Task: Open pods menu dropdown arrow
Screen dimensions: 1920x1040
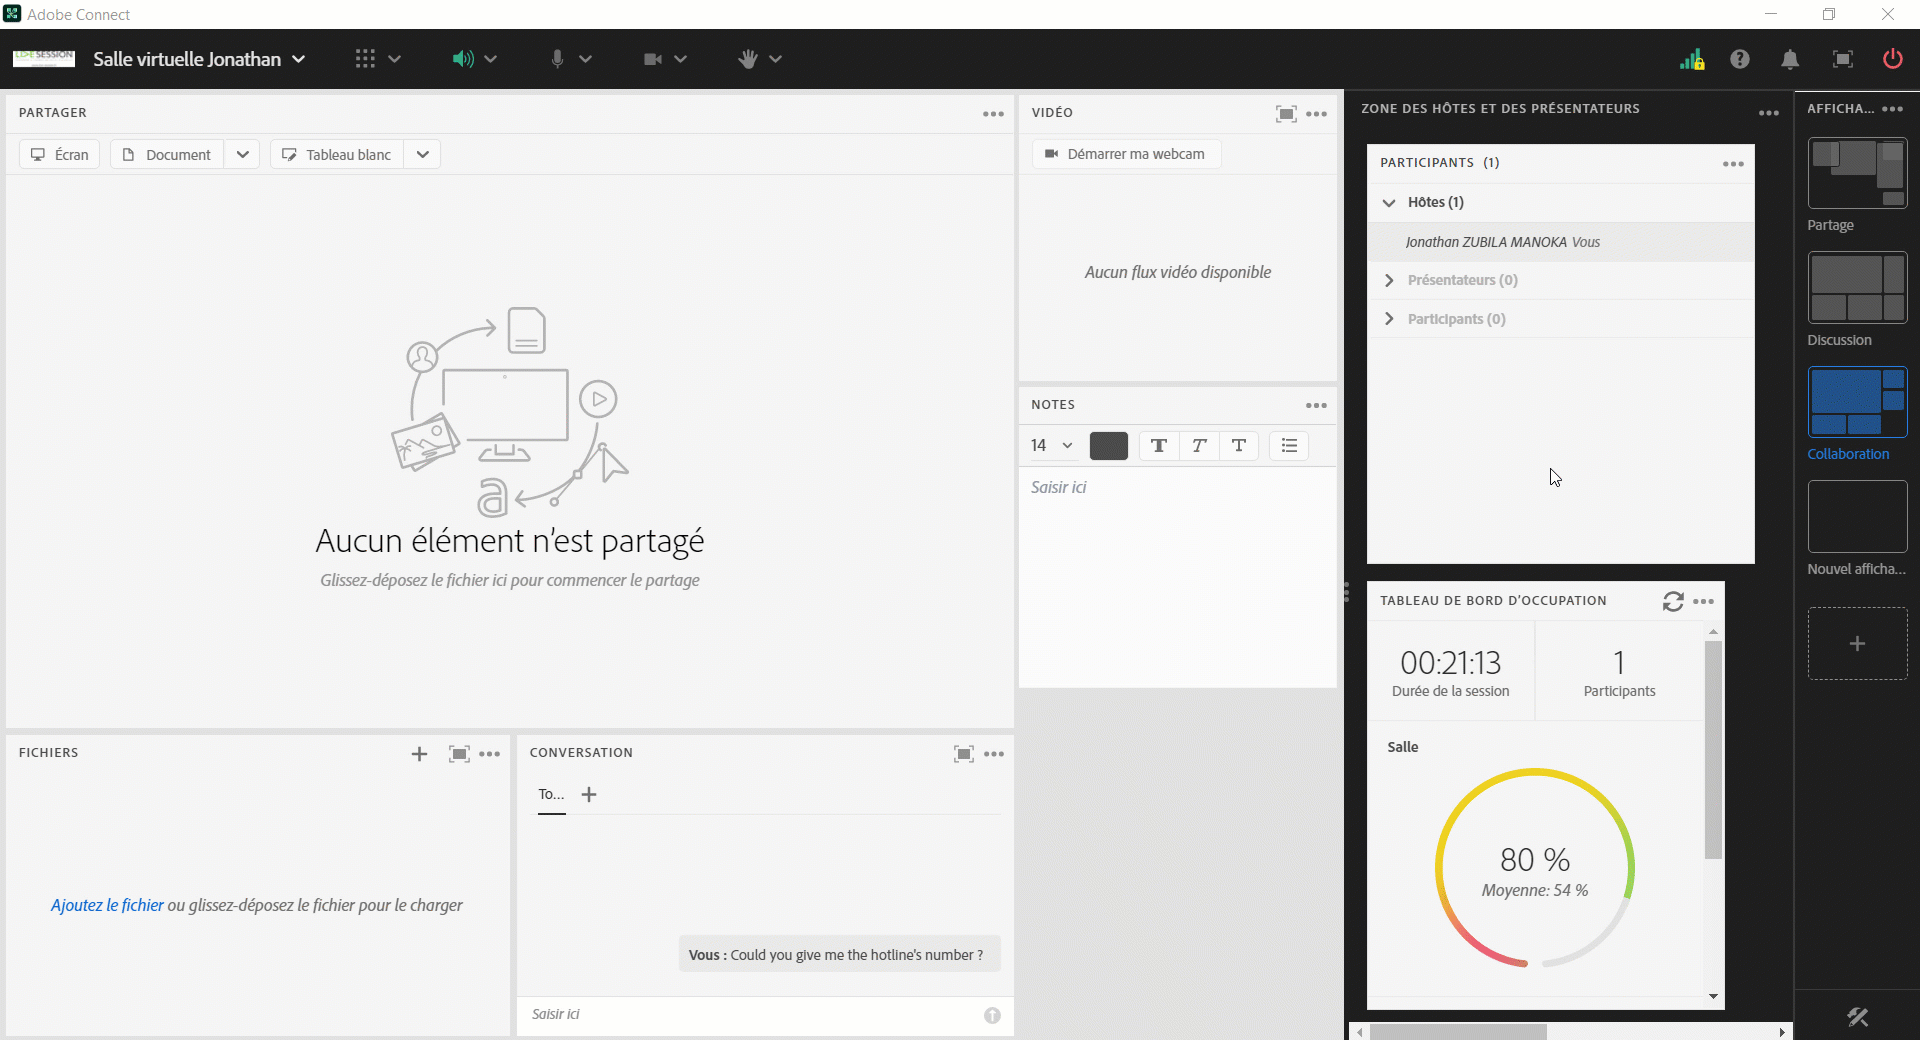Action: (x=395, y=59)
